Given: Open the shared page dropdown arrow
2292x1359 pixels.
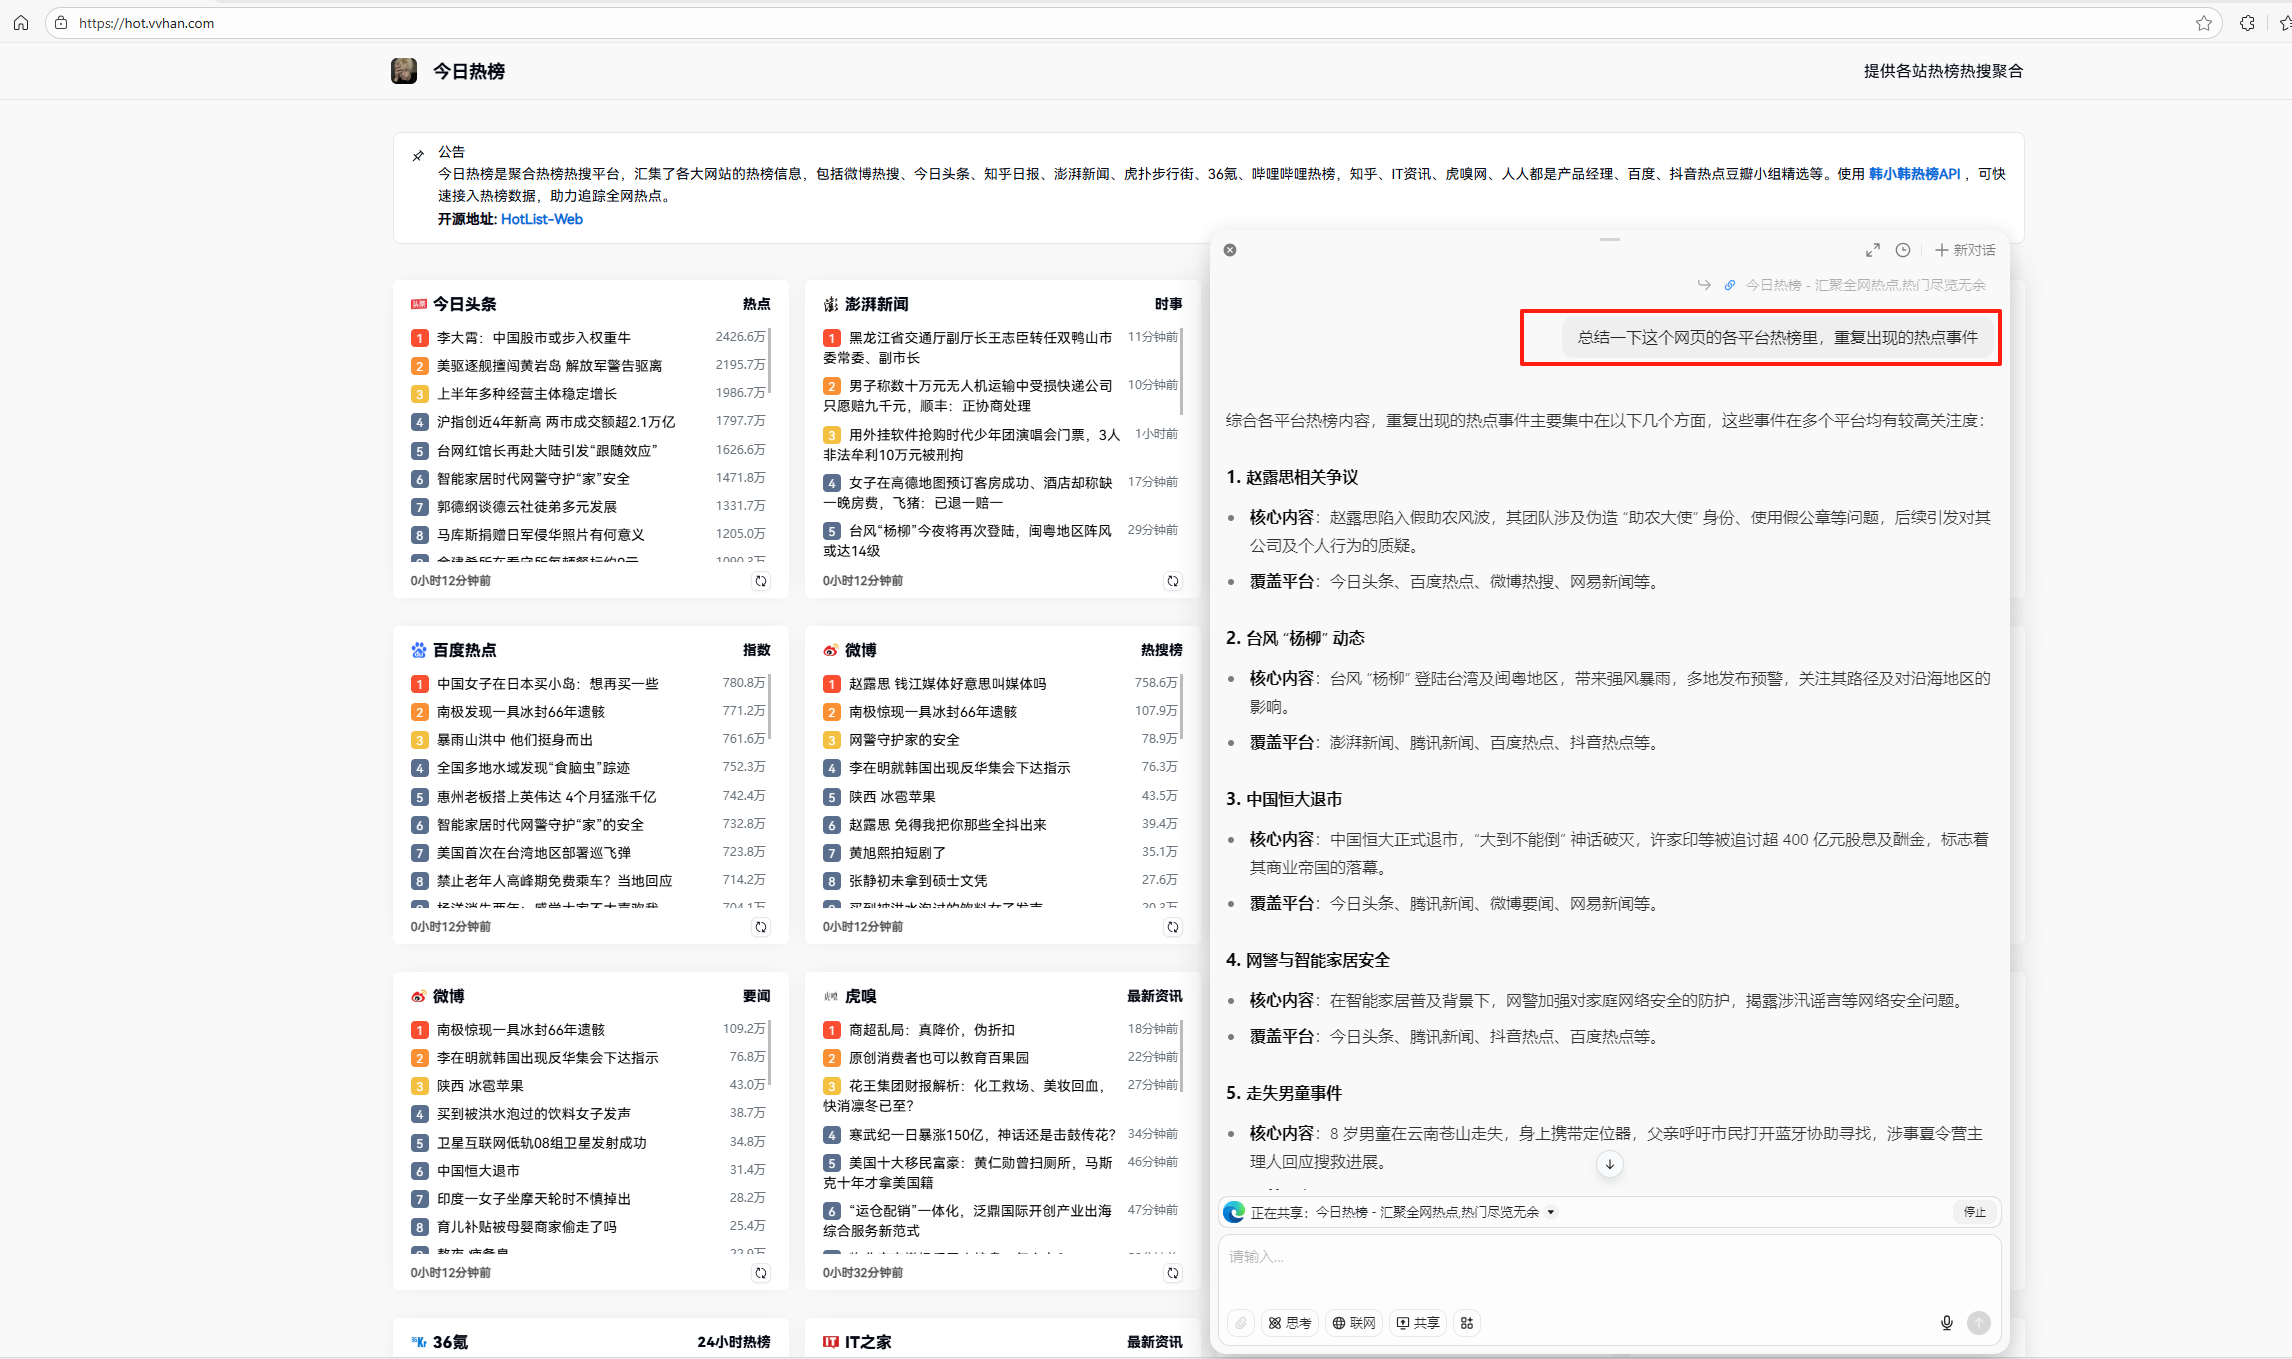Looking at the screenshot, I should pyautogui.click(x=1551, y=1212).
